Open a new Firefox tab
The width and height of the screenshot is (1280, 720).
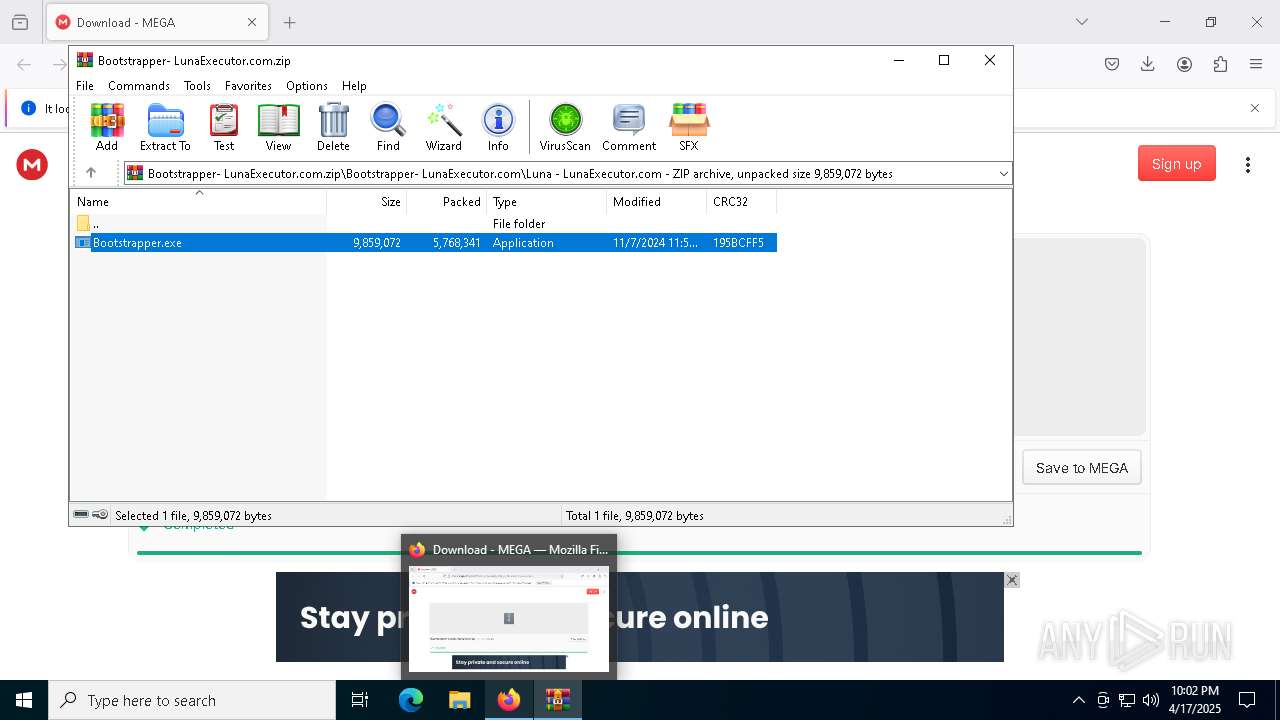point(289,22)
